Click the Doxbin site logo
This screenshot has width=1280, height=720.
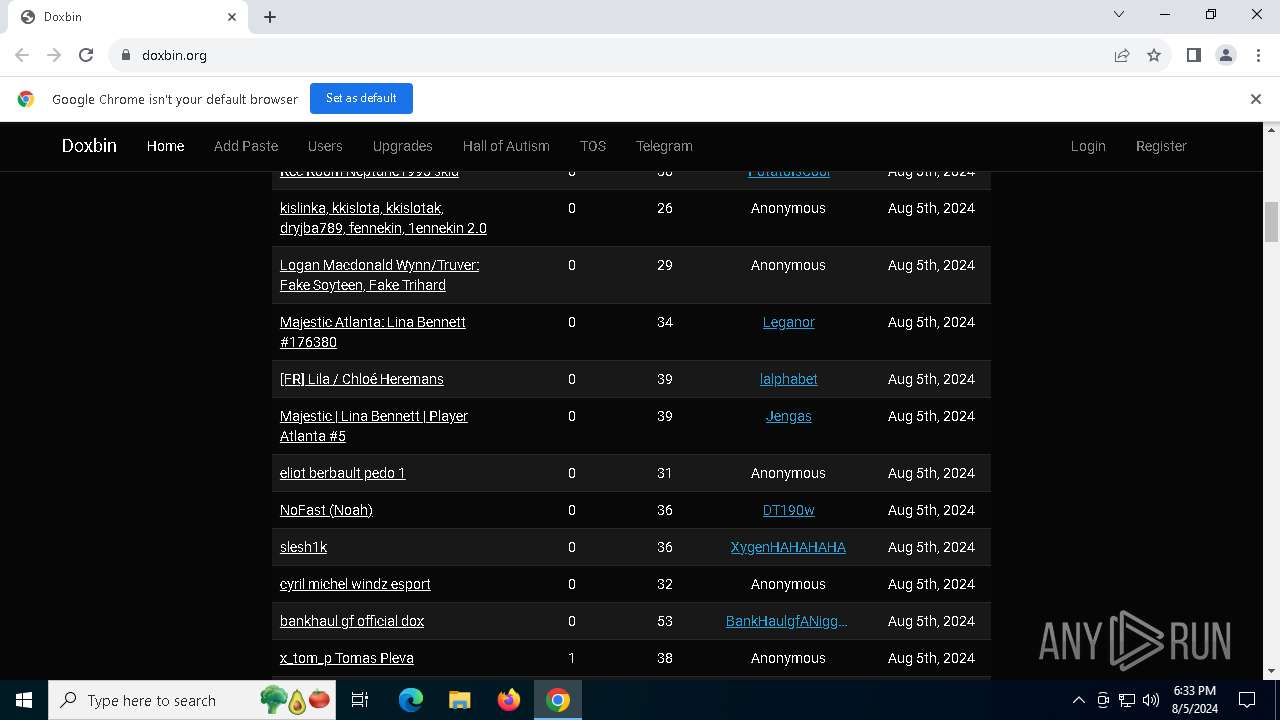pyautogui.click(x=89, y=146)
